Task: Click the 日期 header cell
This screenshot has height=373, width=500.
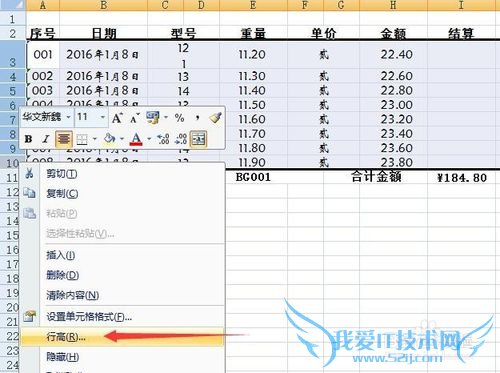Action: pos(104,33)
